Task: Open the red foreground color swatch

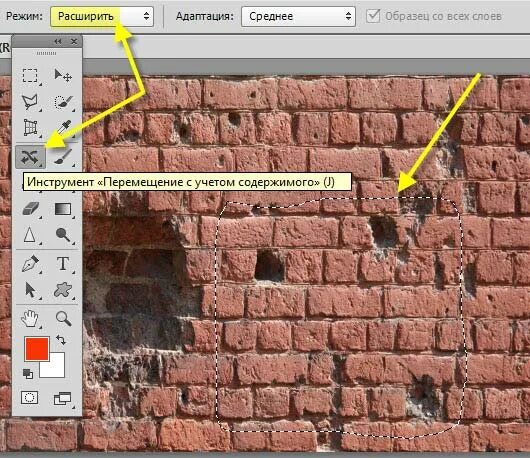Action: 37,348
